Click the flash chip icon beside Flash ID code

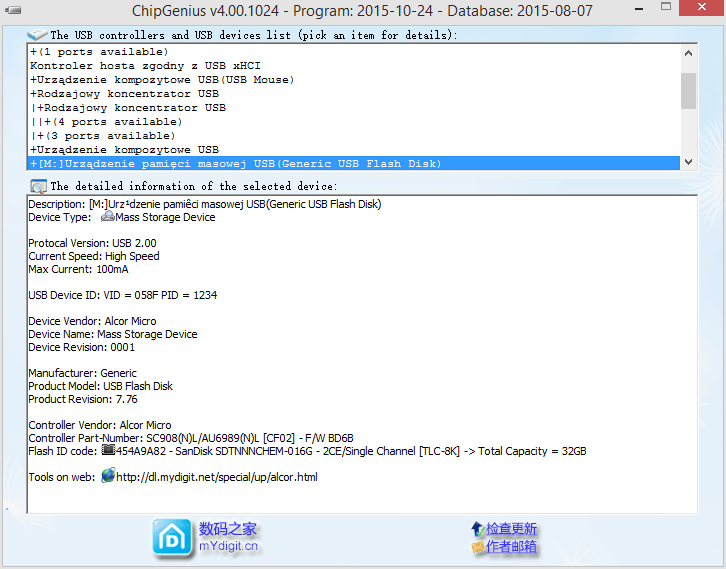[x=108, y=450]
